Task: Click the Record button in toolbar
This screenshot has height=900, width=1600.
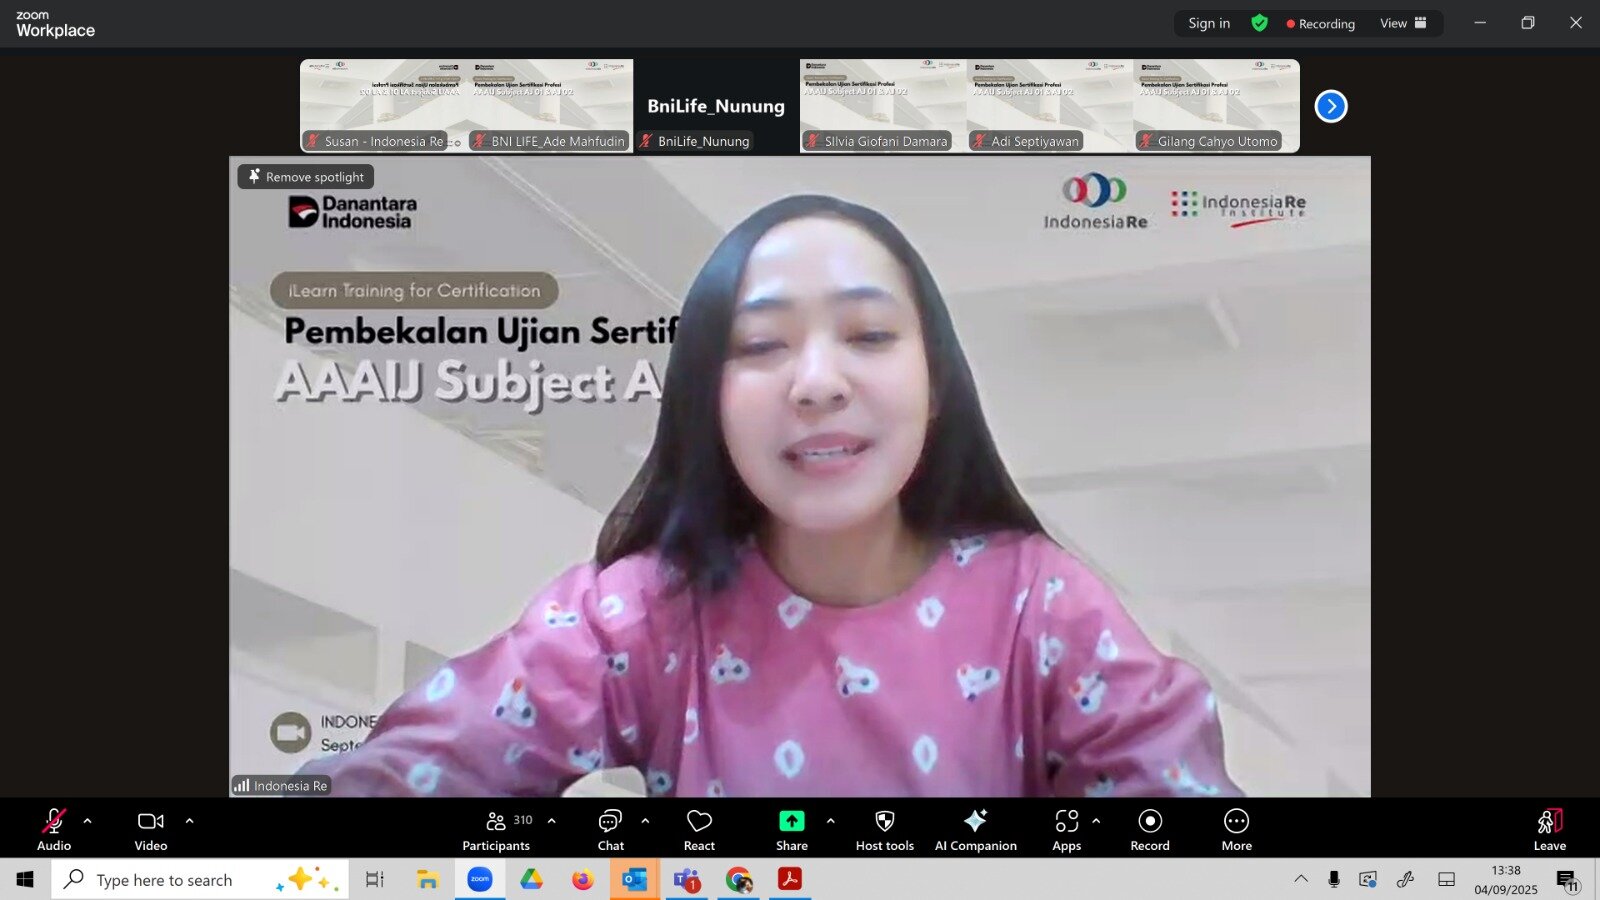Action: (x=1150, y=830)
